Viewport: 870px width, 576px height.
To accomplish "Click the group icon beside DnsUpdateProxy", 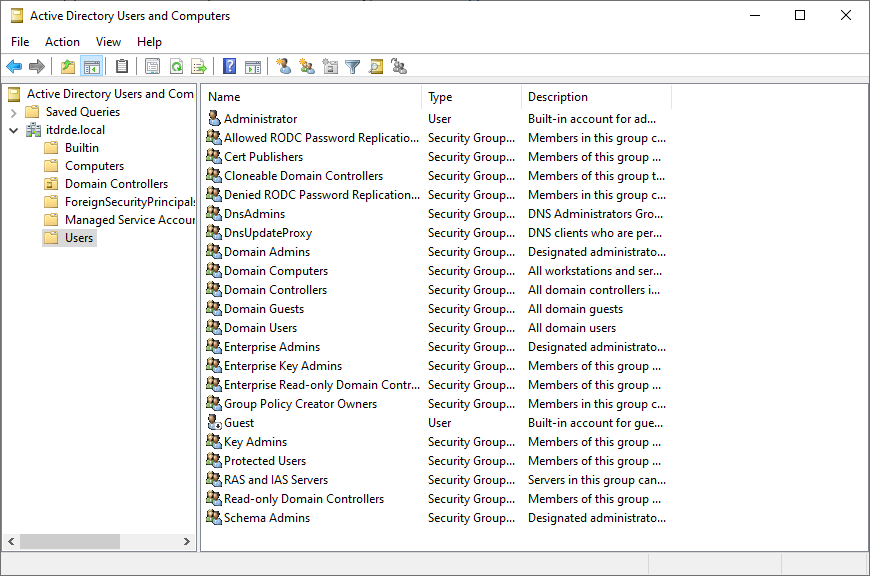I will point(214,231).
